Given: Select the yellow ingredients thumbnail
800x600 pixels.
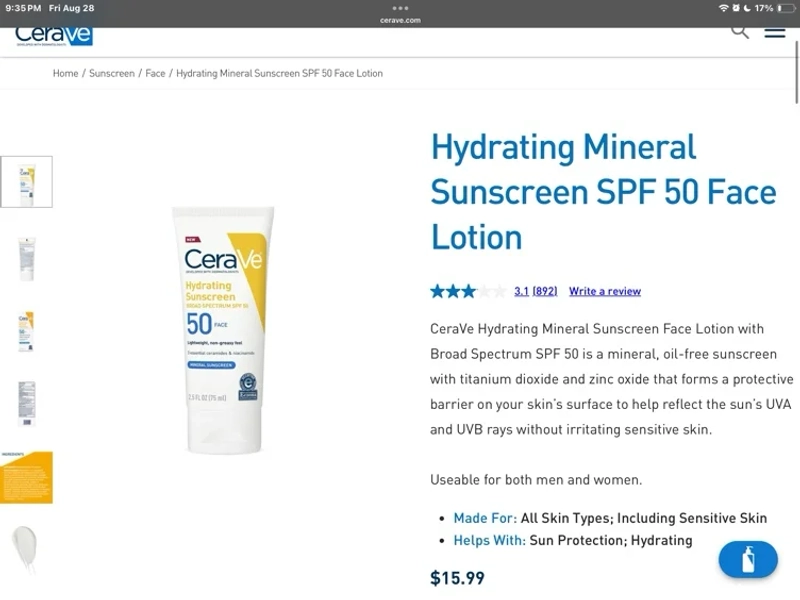Looking at the screenshot, I should coord(27,478).
